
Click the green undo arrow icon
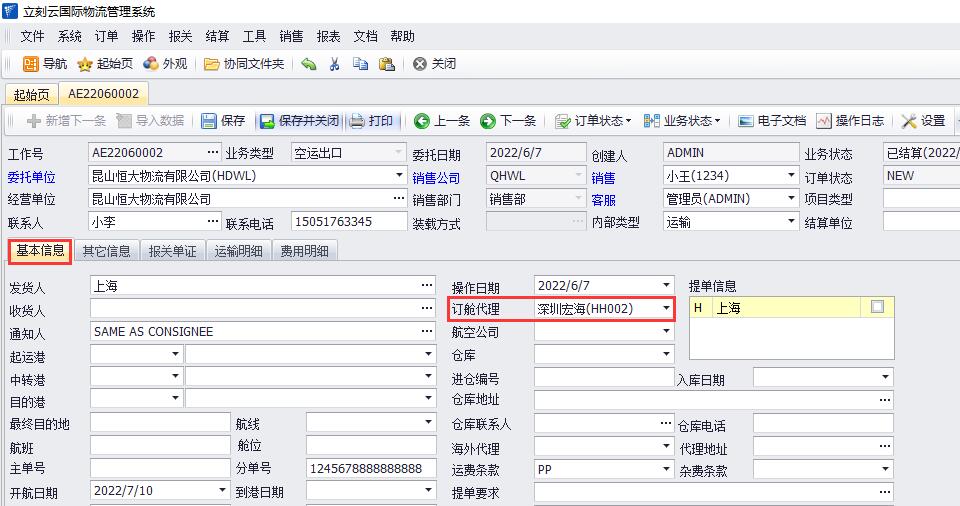pyautogui.click(x=309, y=64)
